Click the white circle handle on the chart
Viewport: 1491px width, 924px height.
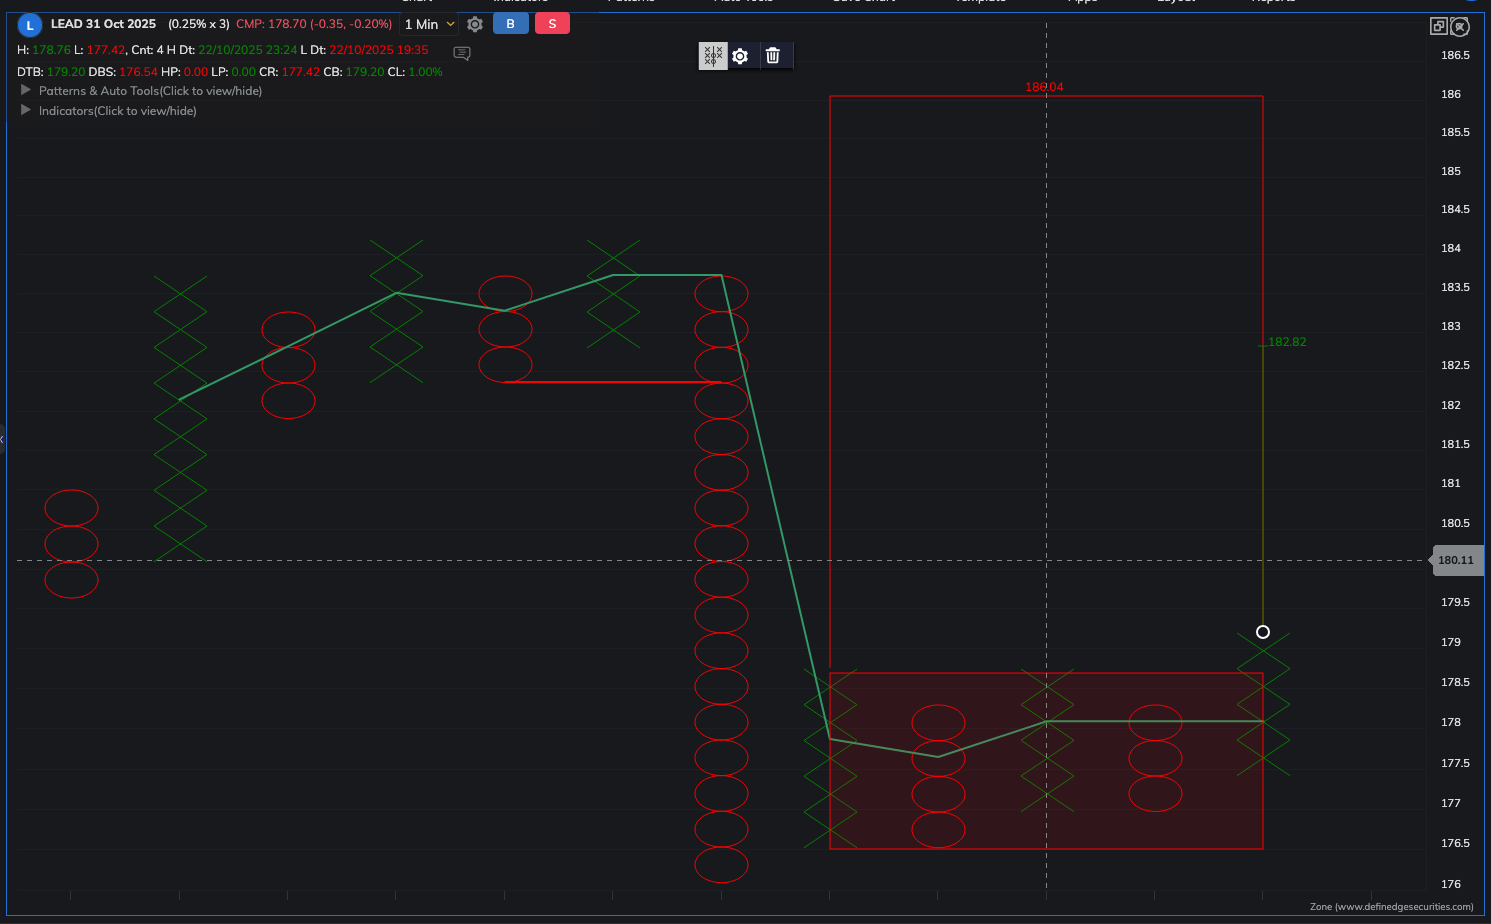coord(1263,632)
